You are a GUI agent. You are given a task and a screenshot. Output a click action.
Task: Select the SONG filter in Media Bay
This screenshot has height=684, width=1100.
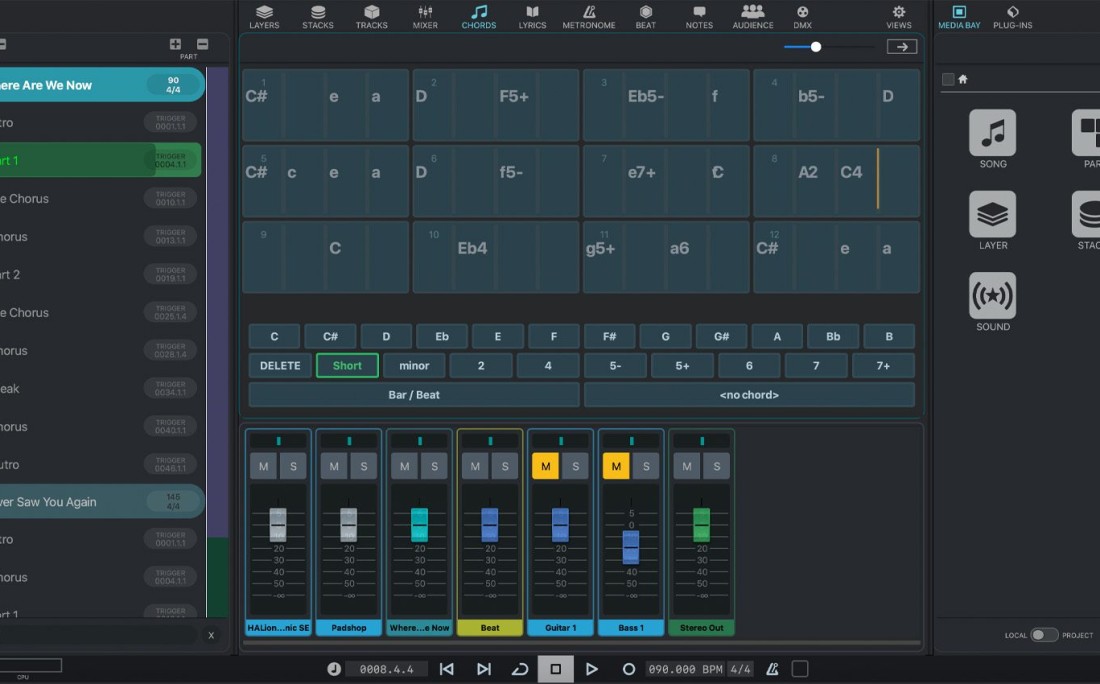click(992, 134)
